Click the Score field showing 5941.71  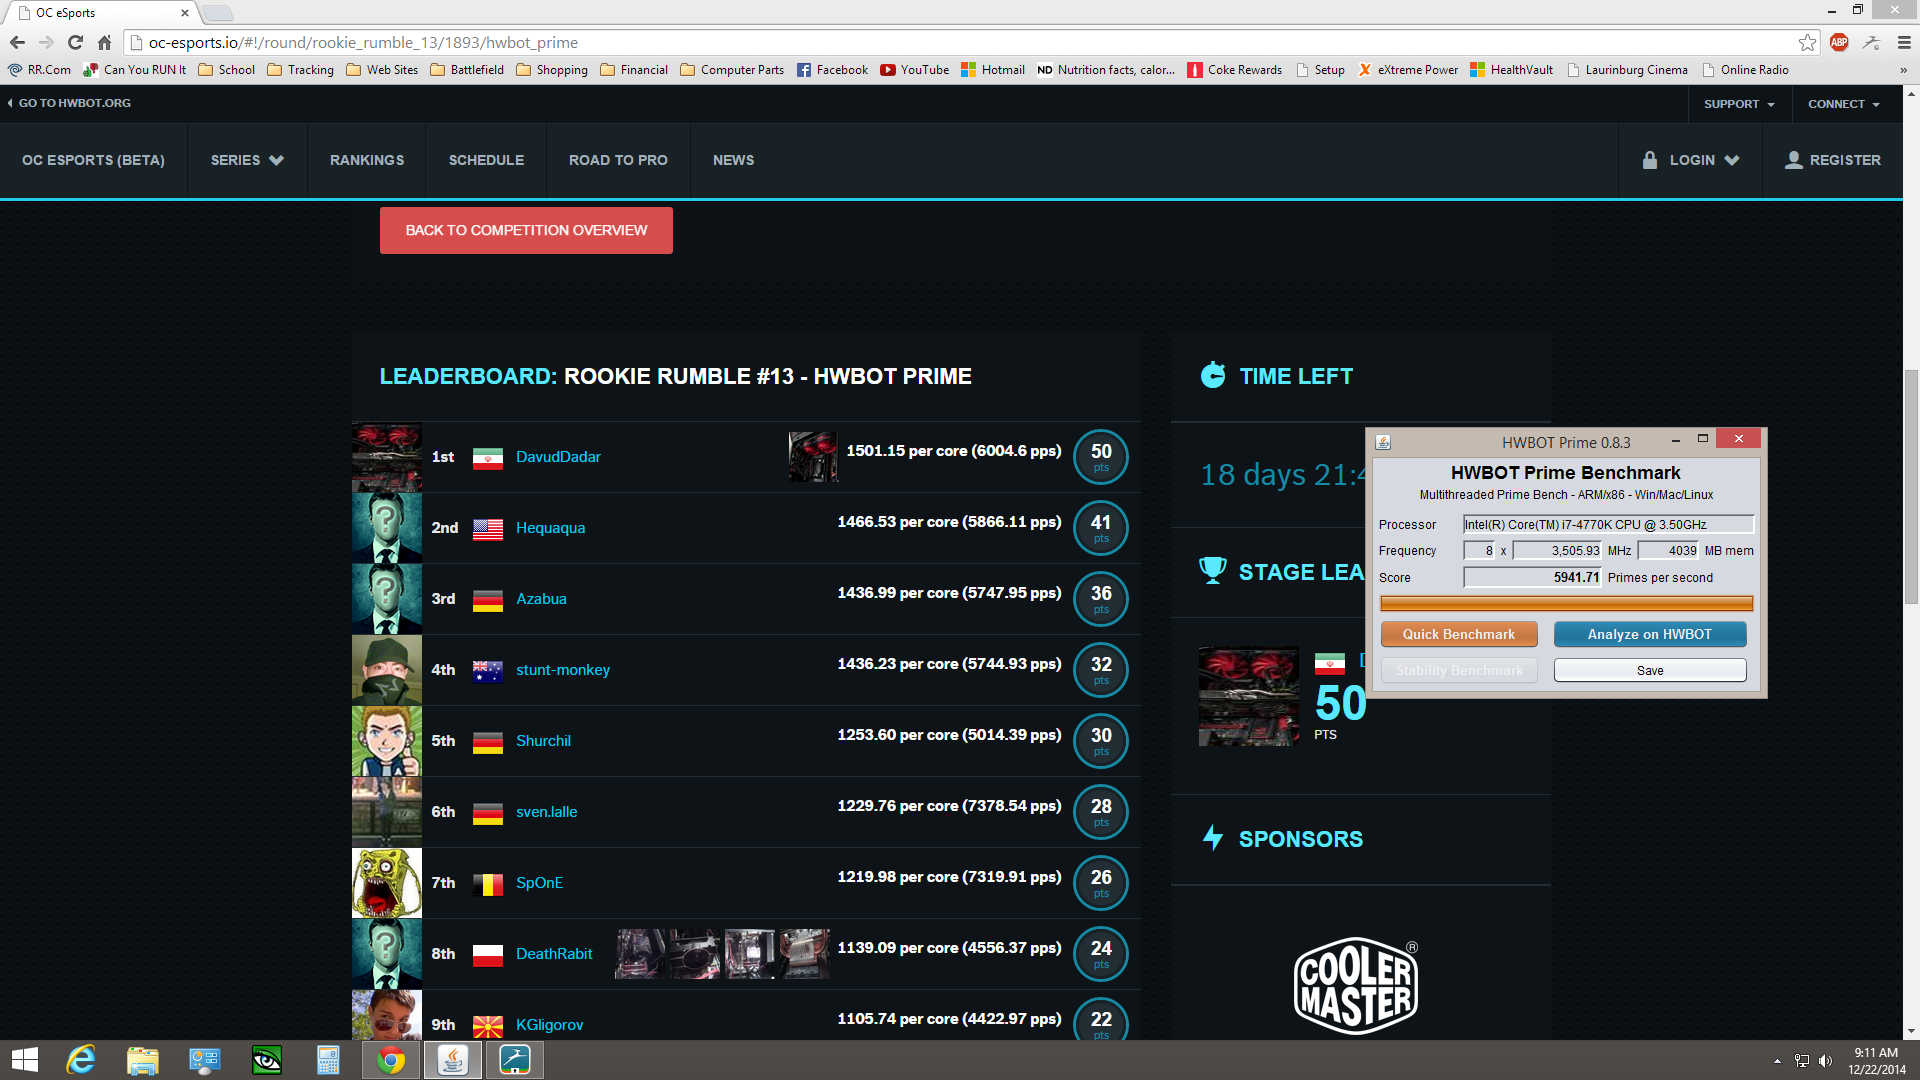pos(1532,577)
